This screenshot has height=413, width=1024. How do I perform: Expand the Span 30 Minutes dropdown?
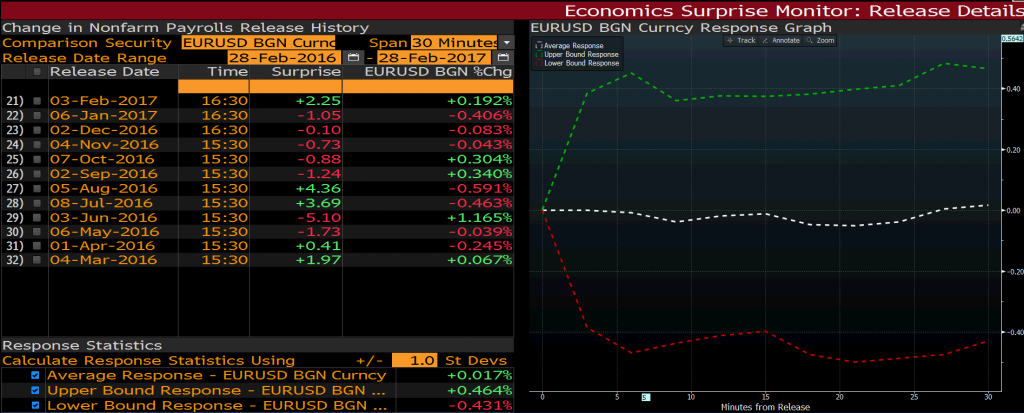pyautogui.click(x=507, y=42)
